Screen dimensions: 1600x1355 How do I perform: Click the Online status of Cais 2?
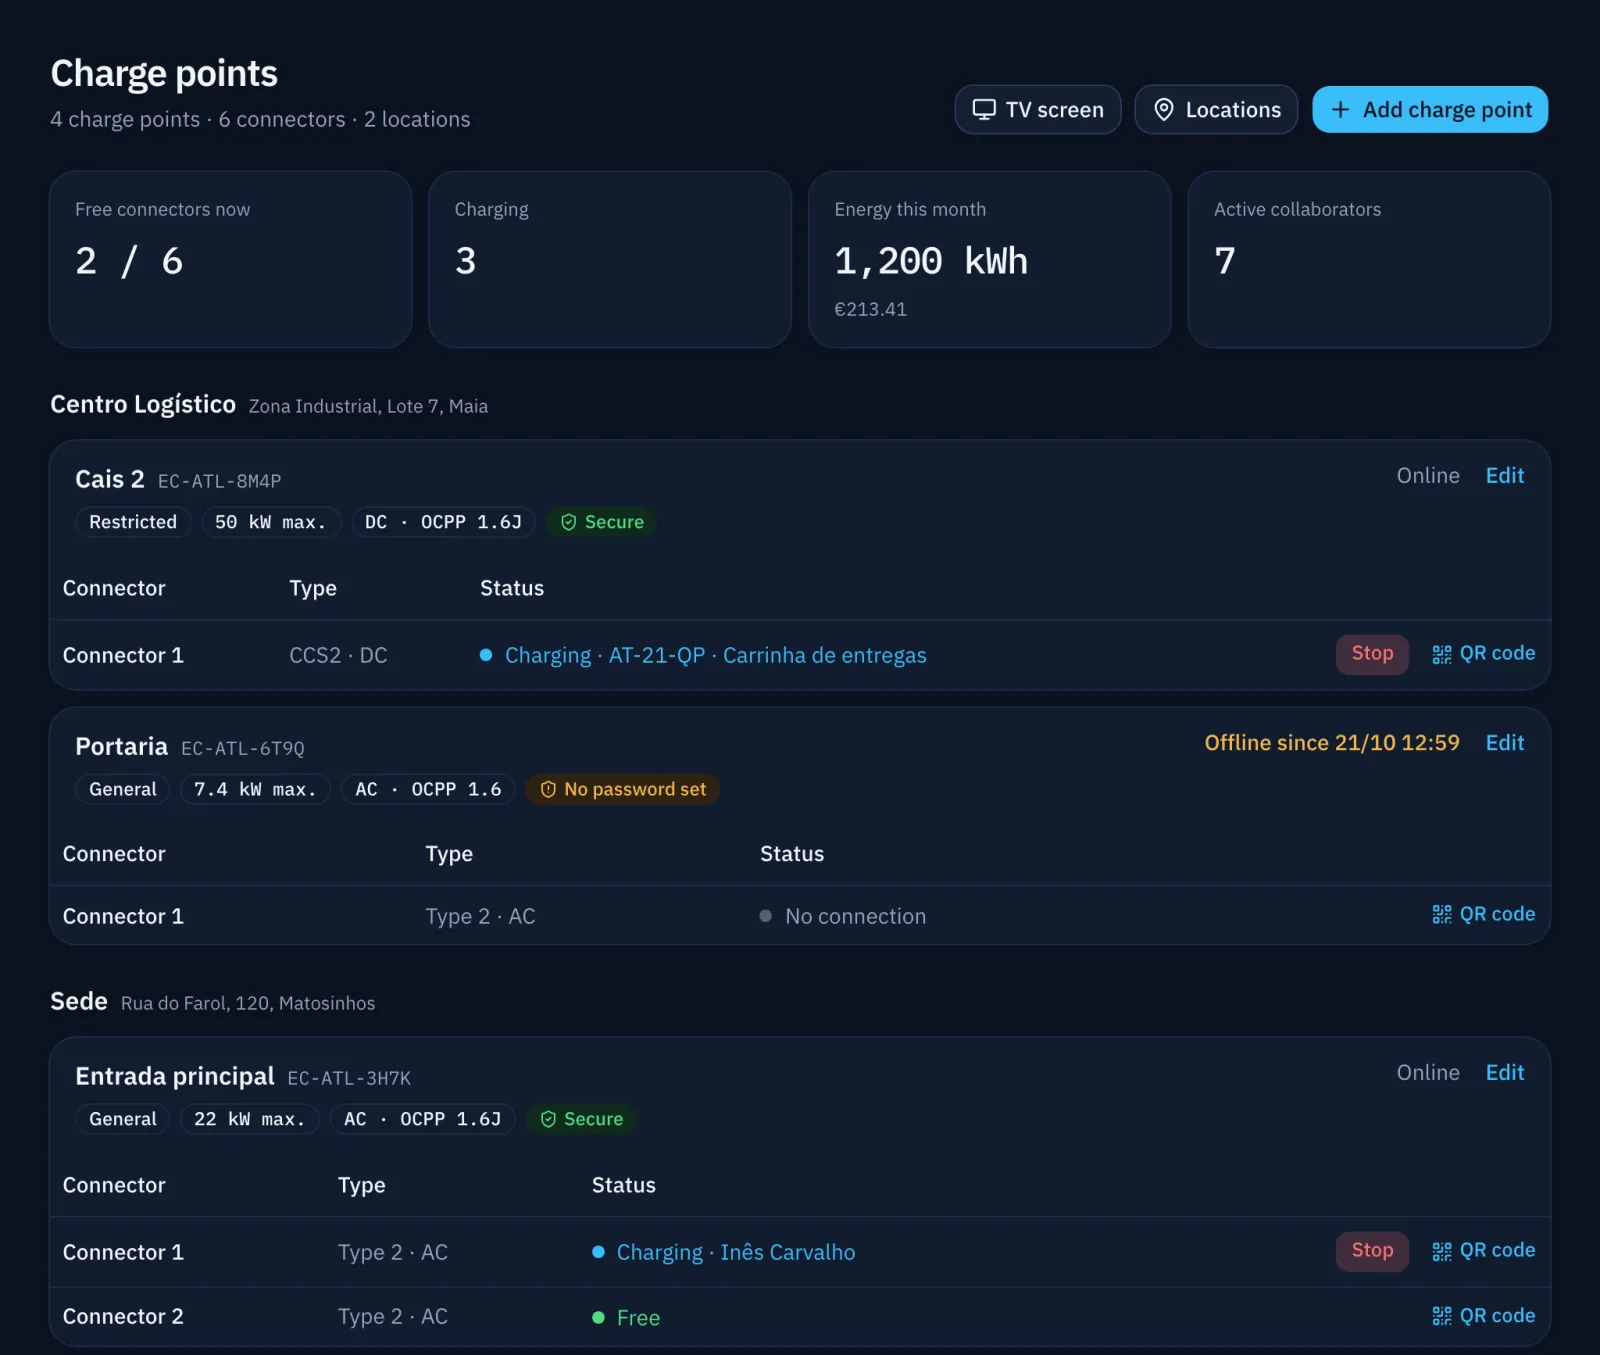point(1428,476)
